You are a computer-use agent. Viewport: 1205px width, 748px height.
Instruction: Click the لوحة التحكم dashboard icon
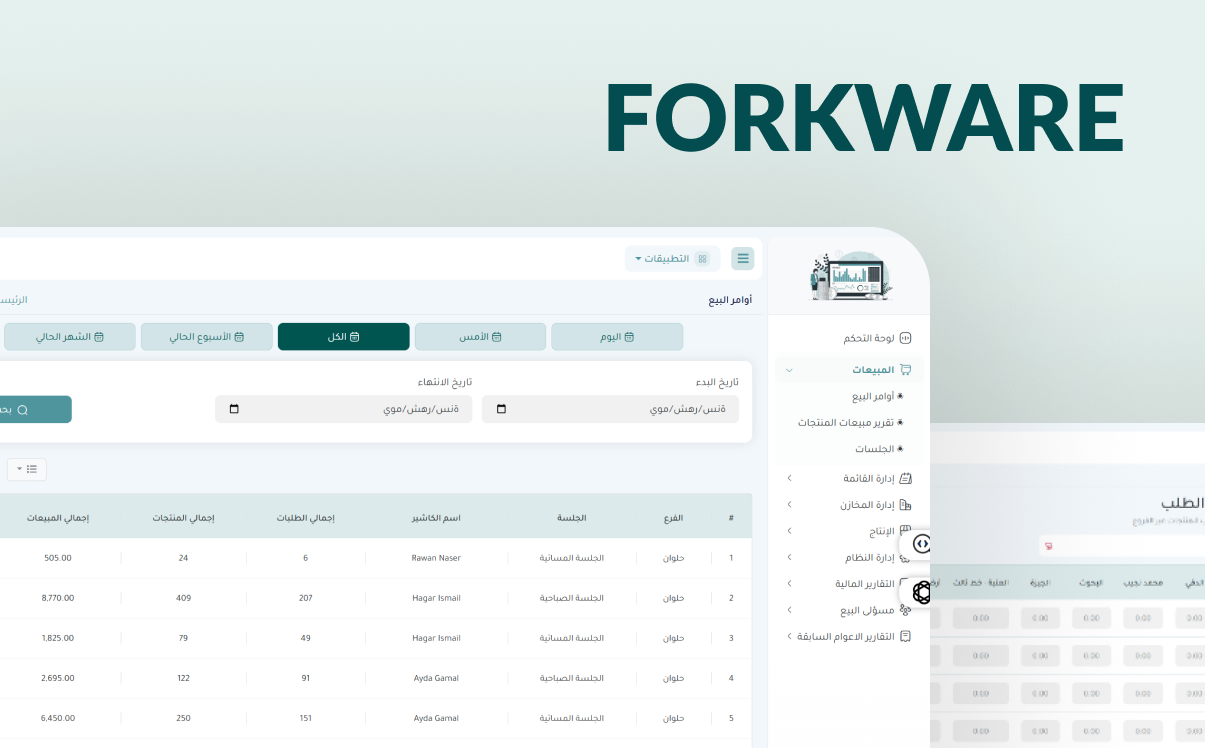tap(906, 338)
